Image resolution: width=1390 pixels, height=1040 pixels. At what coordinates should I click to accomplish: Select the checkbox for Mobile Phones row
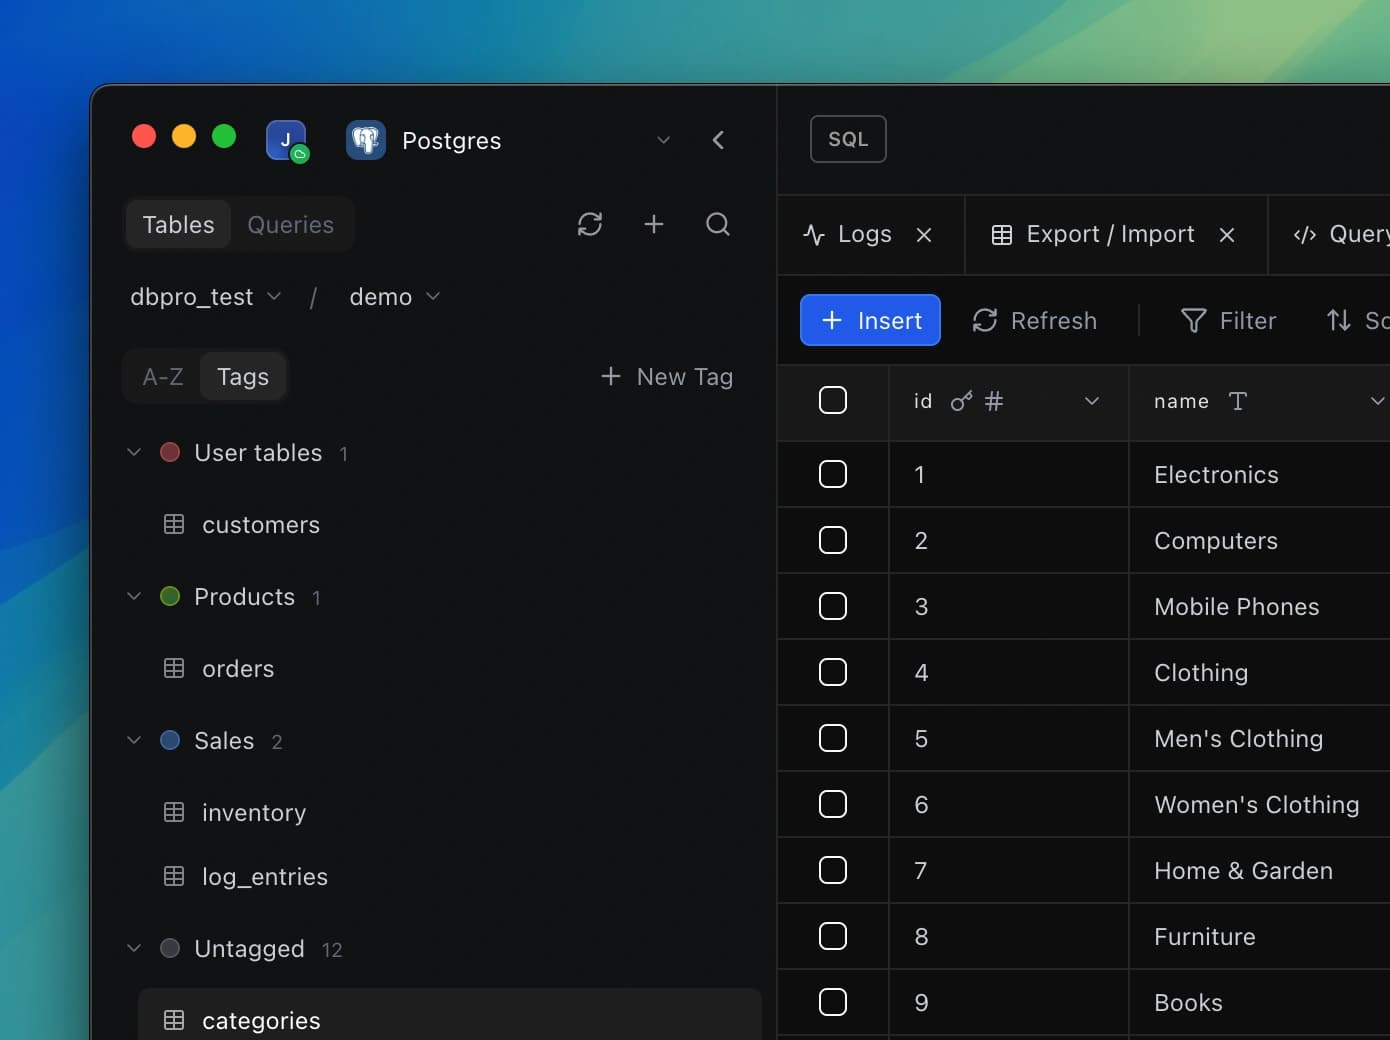(833, 606)
